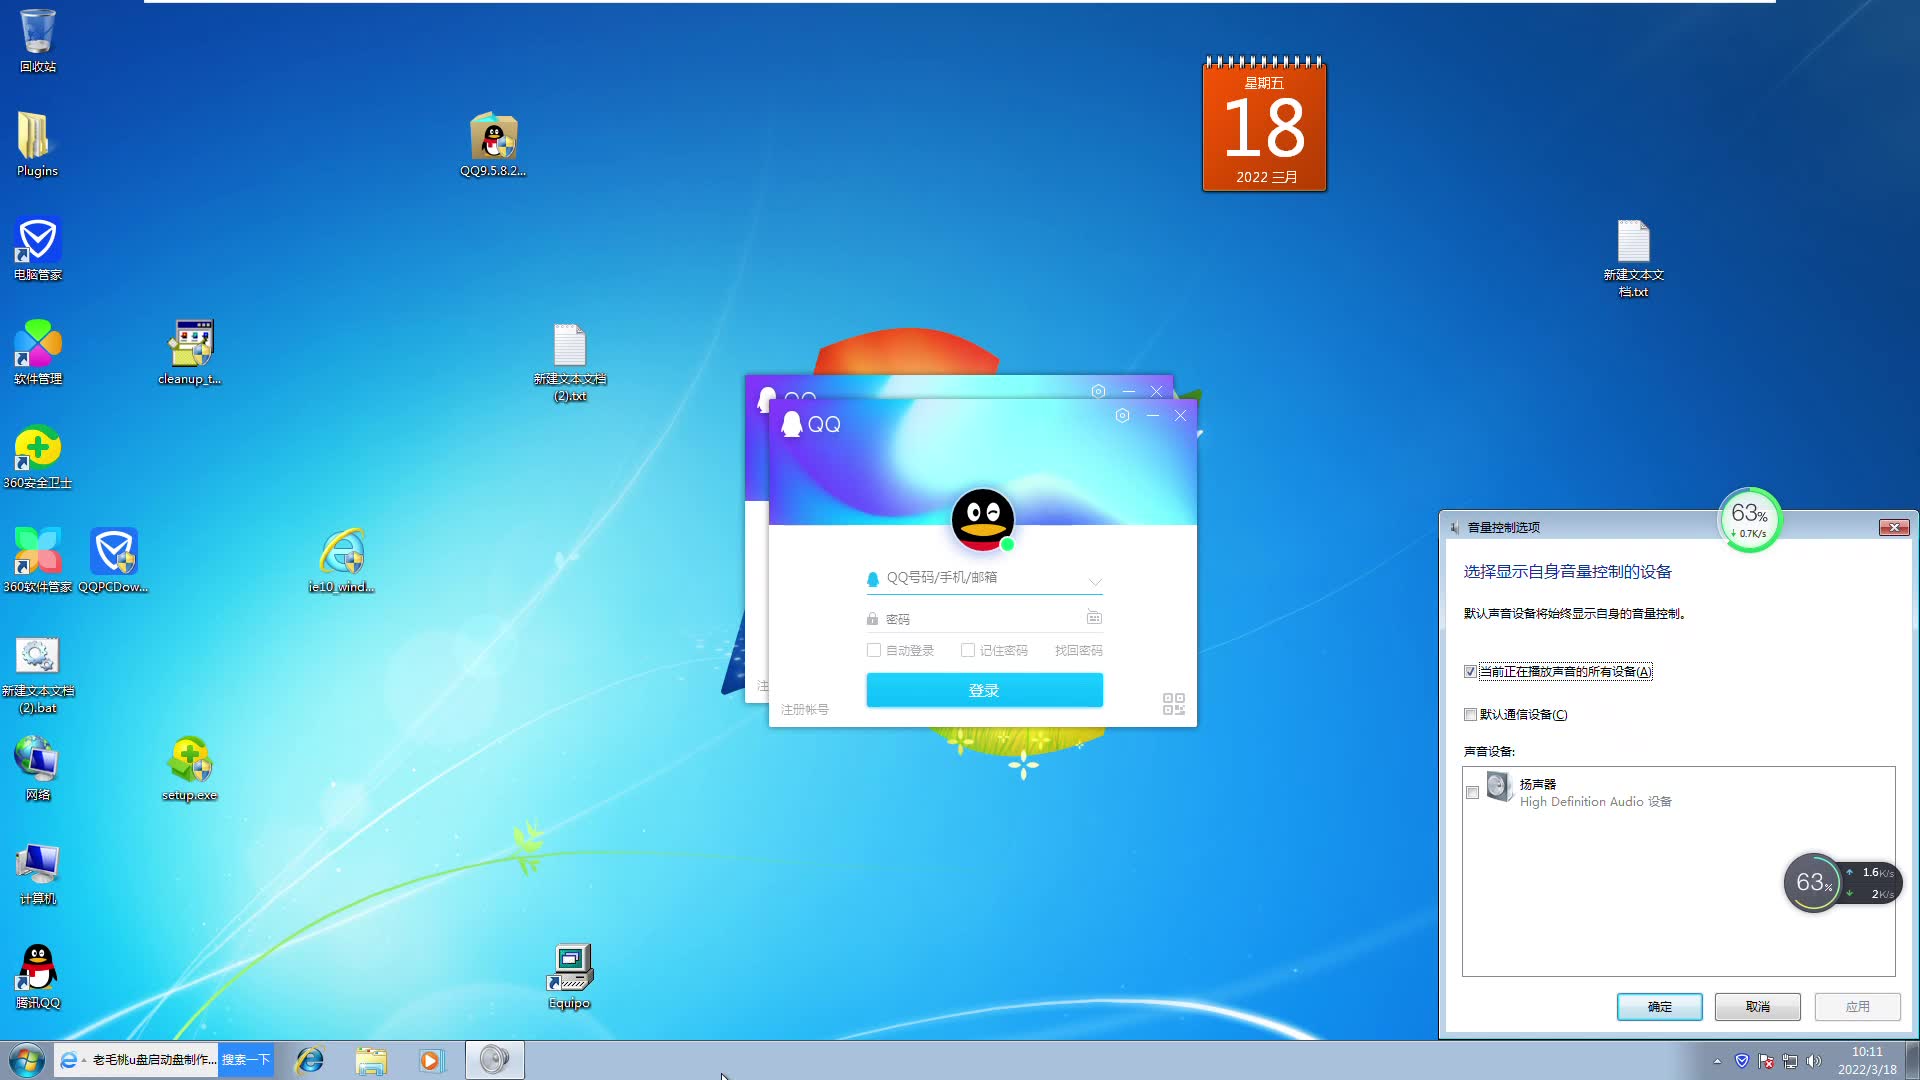Select the QQPCDow... installer icon
1920x1080 pixels.
tap(114, 560)
